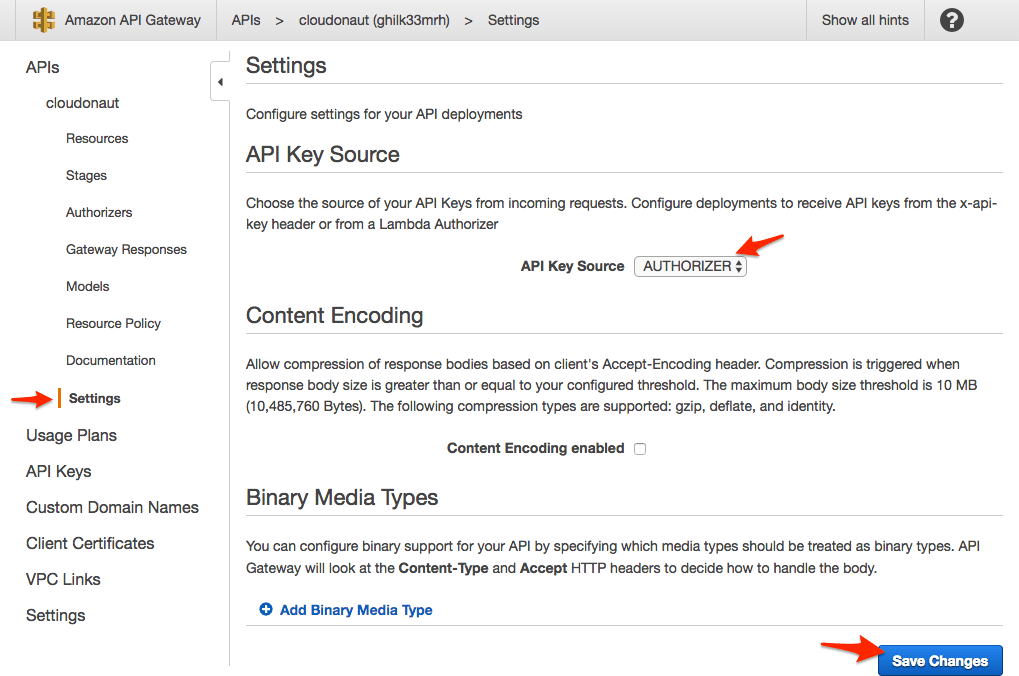Open Resources in the sidebar

click(x=97, y=139)
